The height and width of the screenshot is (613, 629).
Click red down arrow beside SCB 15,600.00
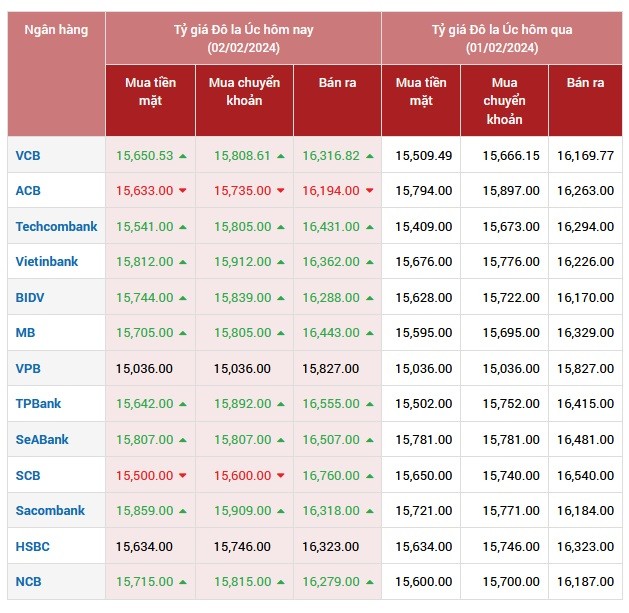click(281, 476)
